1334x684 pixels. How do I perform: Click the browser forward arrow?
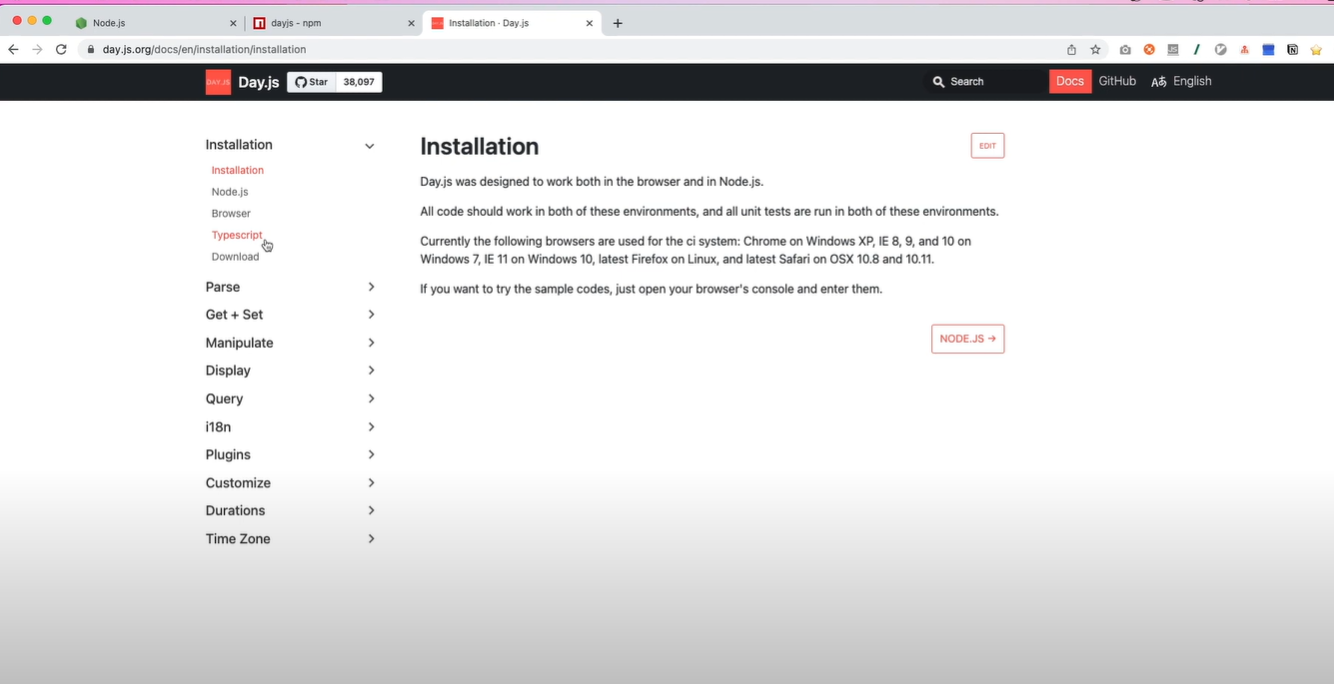pyautogui.click(x=37, y=49)
